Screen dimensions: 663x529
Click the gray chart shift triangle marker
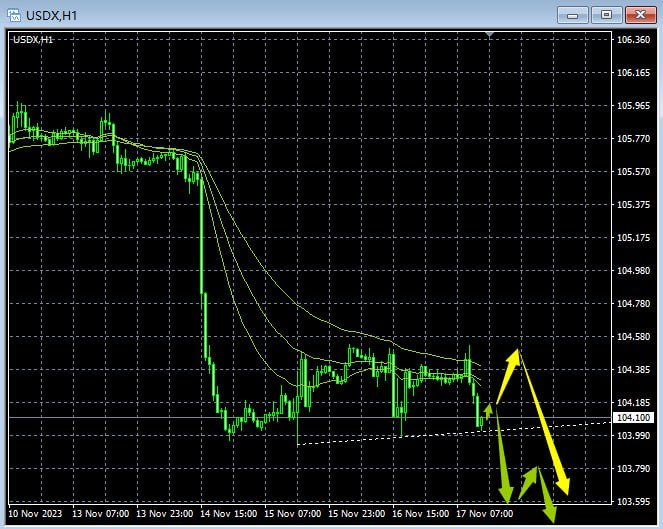point(488,35)
